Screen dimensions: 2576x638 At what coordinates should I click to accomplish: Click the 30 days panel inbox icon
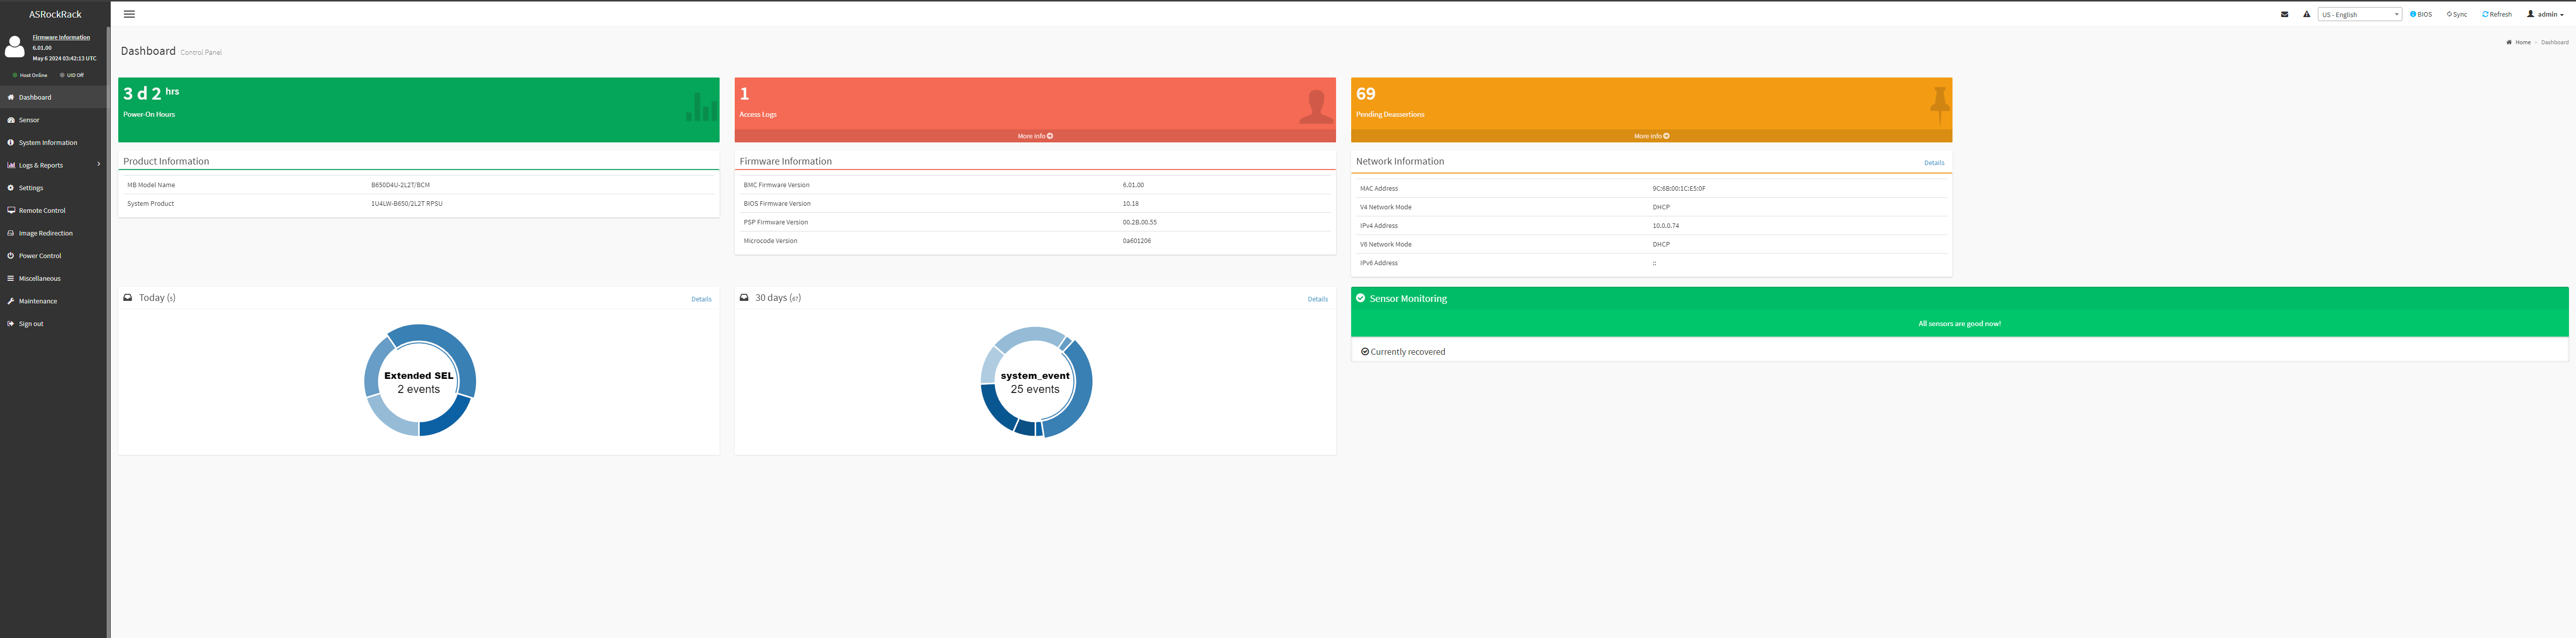pyautogui.click(x=743, y=298)
